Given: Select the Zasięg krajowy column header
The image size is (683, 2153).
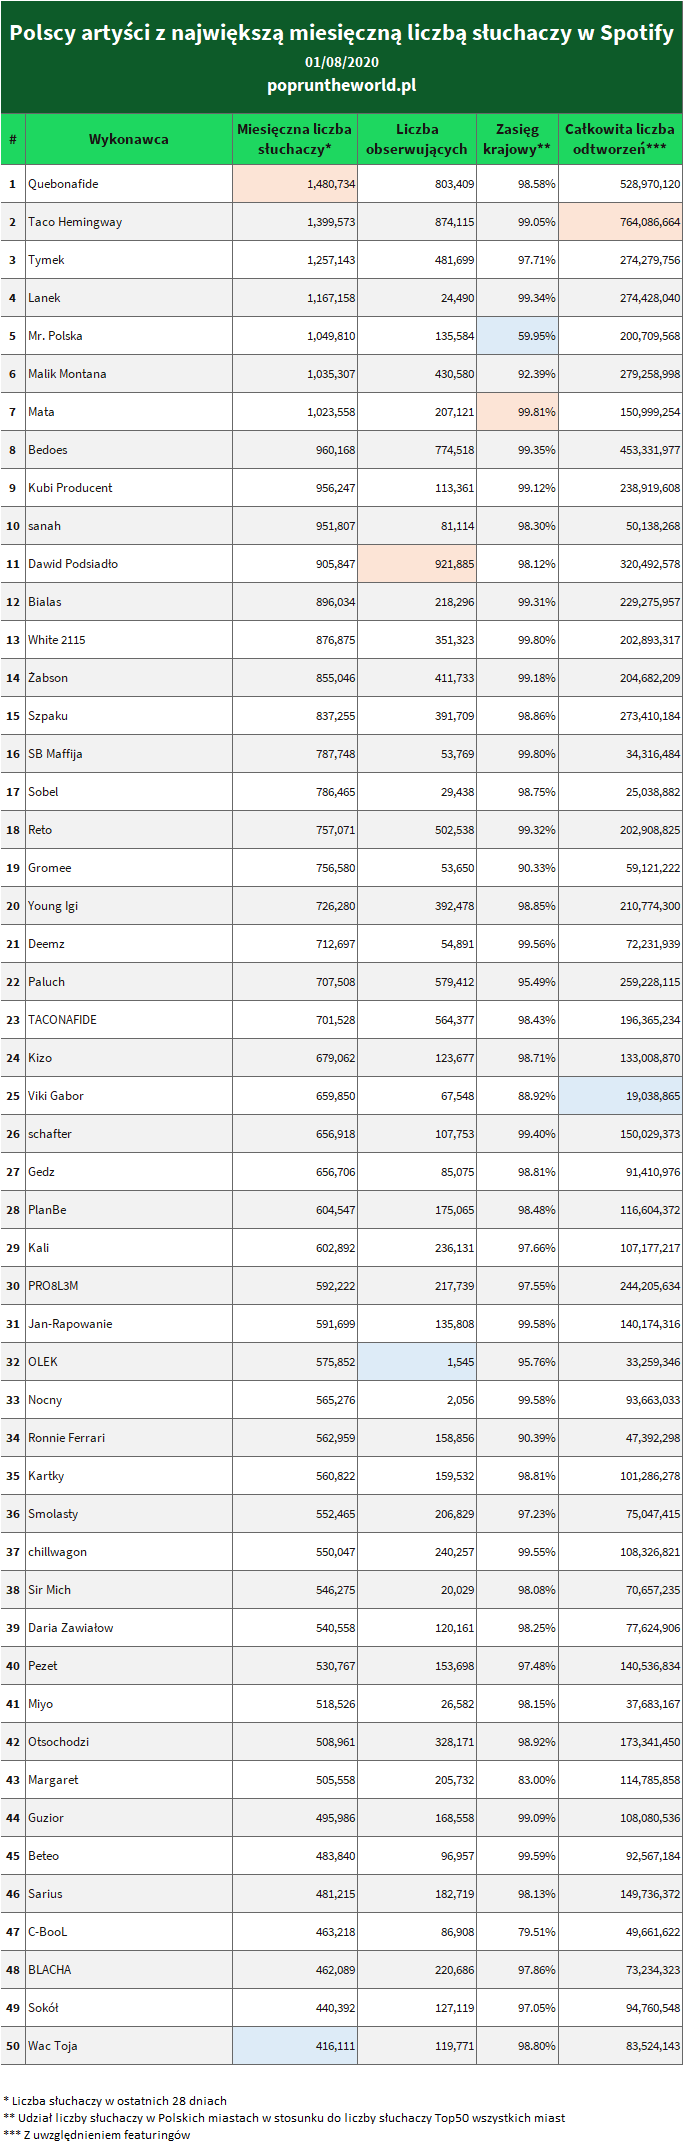Looking at the screenshot, I should [517, 139].
